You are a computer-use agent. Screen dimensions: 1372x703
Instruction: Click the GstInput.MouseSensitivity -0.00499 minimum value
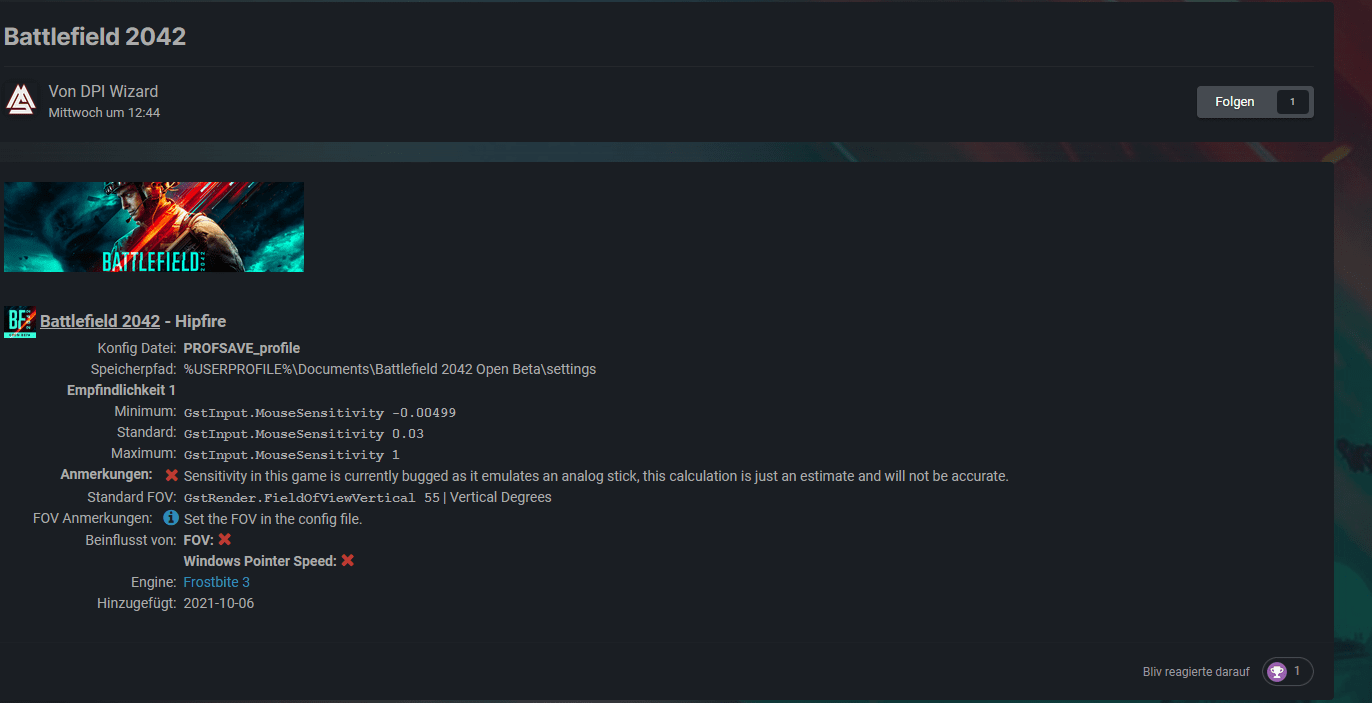pyautogui.click(x=320, y=412)
